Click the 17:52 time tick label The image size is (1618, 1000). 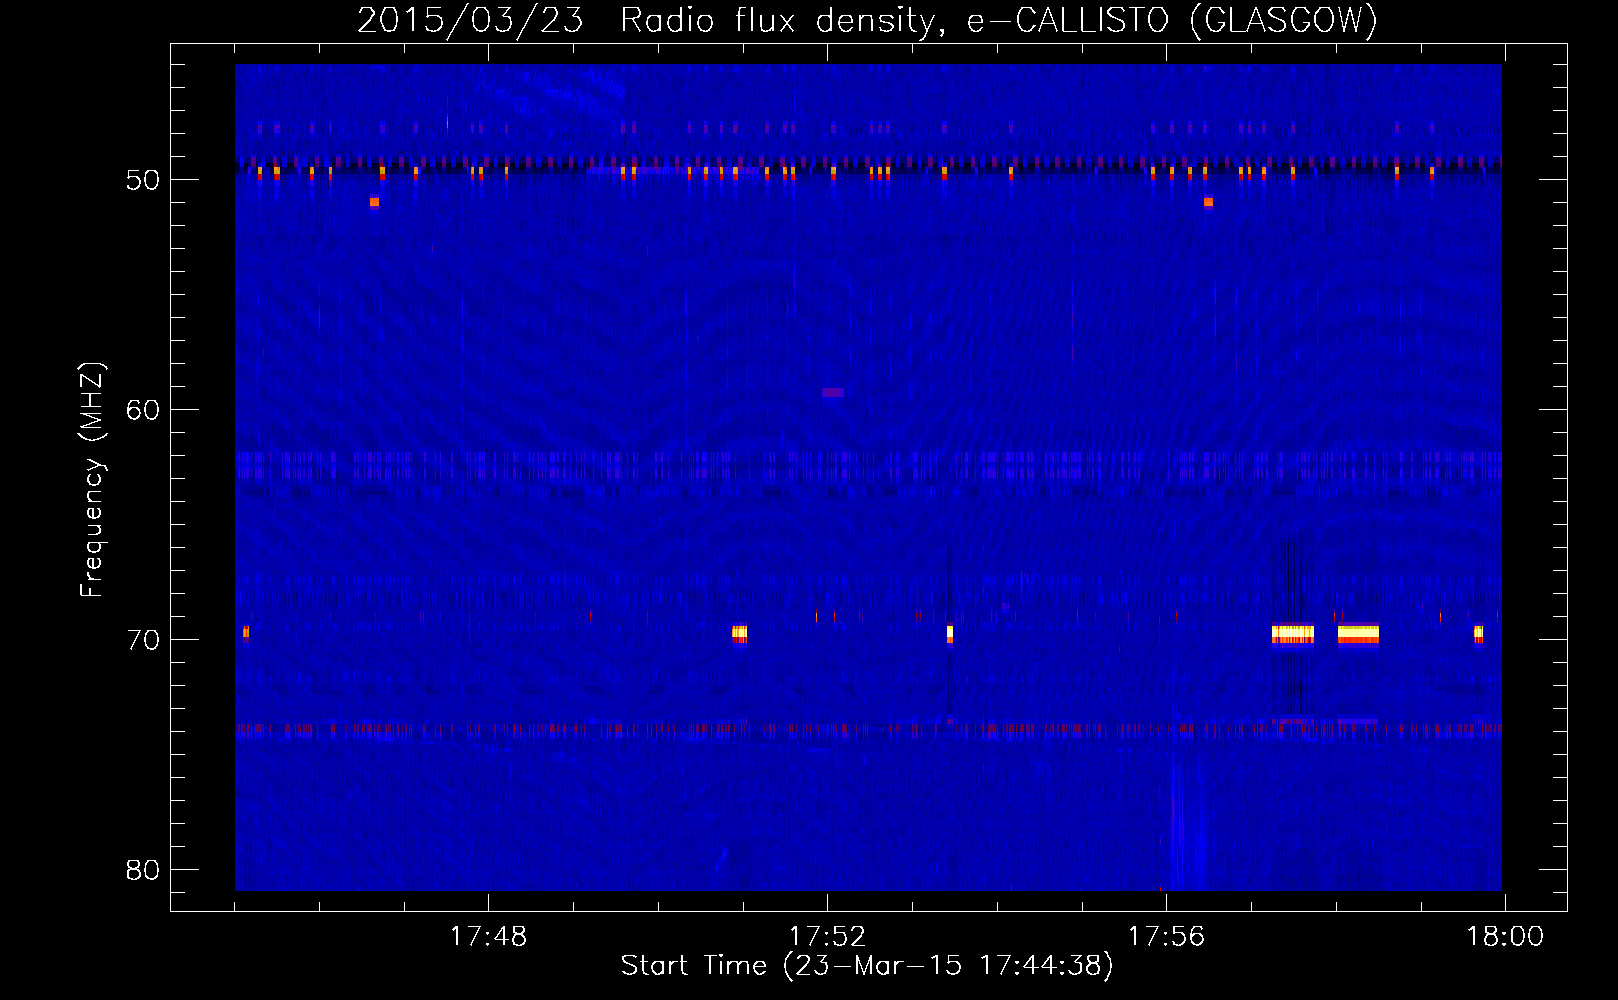click(827, 937)
